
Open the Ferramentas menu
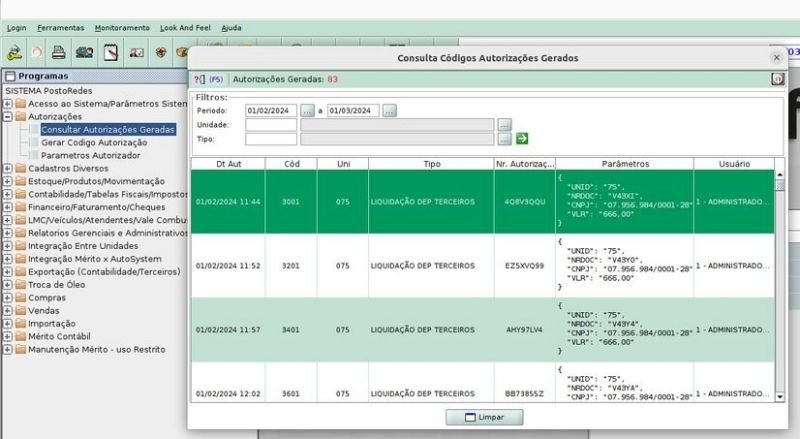click(61, 28)
